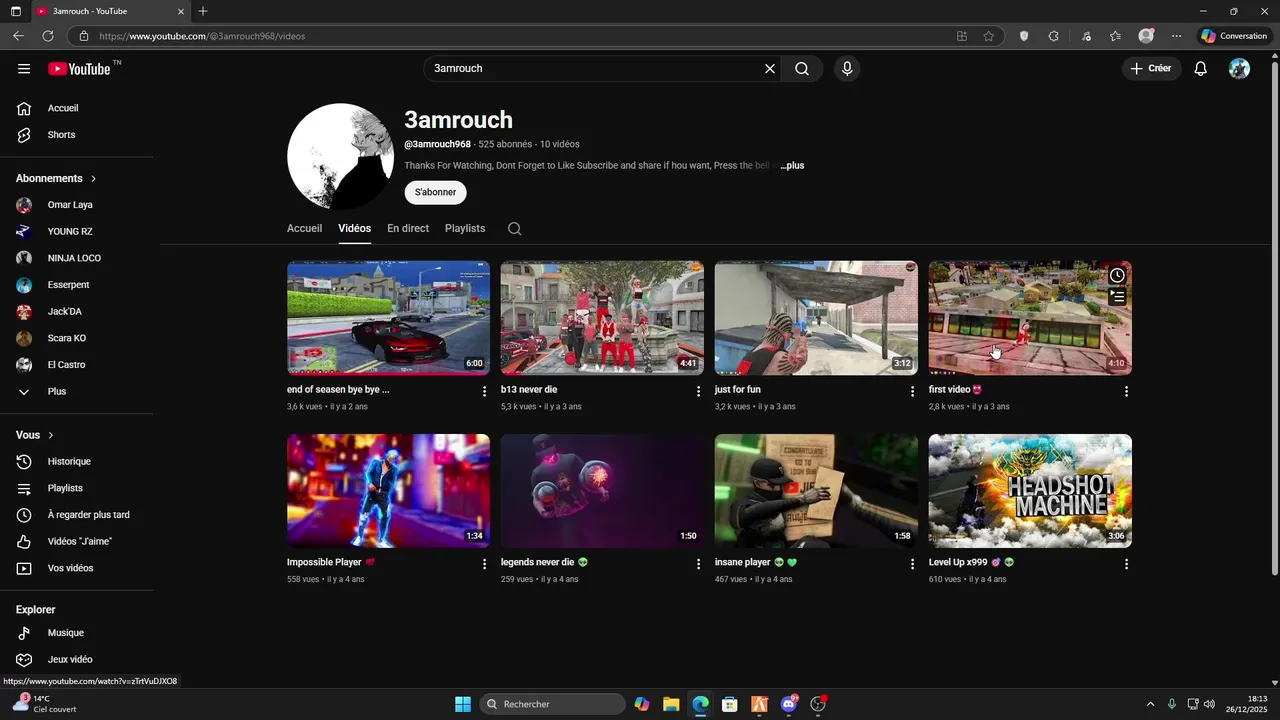Open File Explorer from taskbar
The width and height of the screenshot is (1280, 720).
671,704
